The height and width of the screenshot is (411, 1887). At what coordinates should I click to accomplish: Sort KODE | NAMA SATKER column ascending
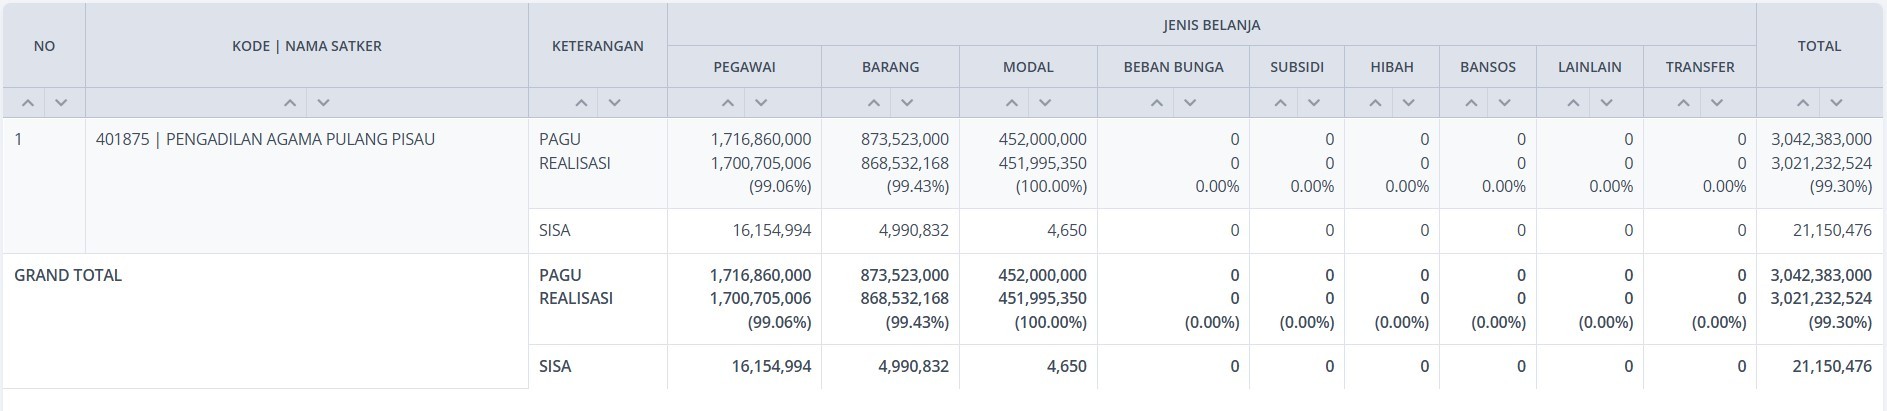pos(290,103)
